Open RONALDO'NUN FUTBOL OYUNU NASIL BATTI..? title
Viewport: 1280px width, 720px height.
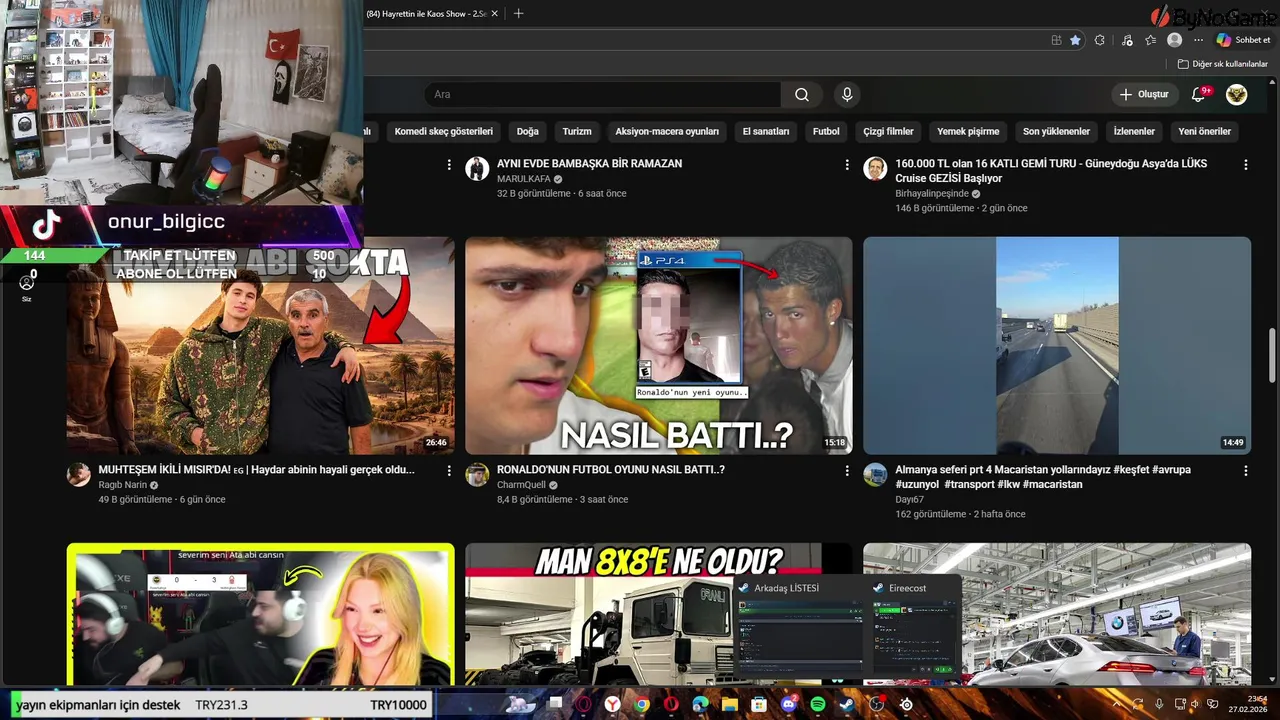[611, 470]
